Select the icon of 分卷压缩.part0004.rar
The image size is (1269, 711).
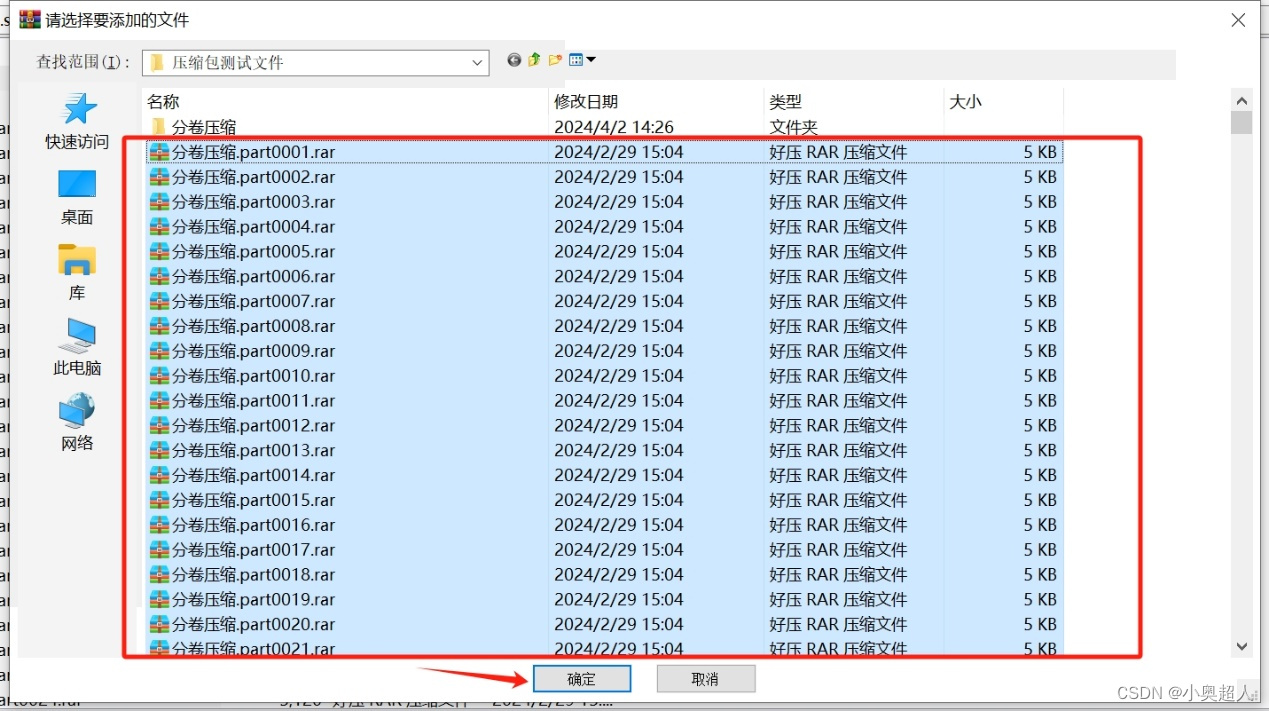click(x=159, y=227)
